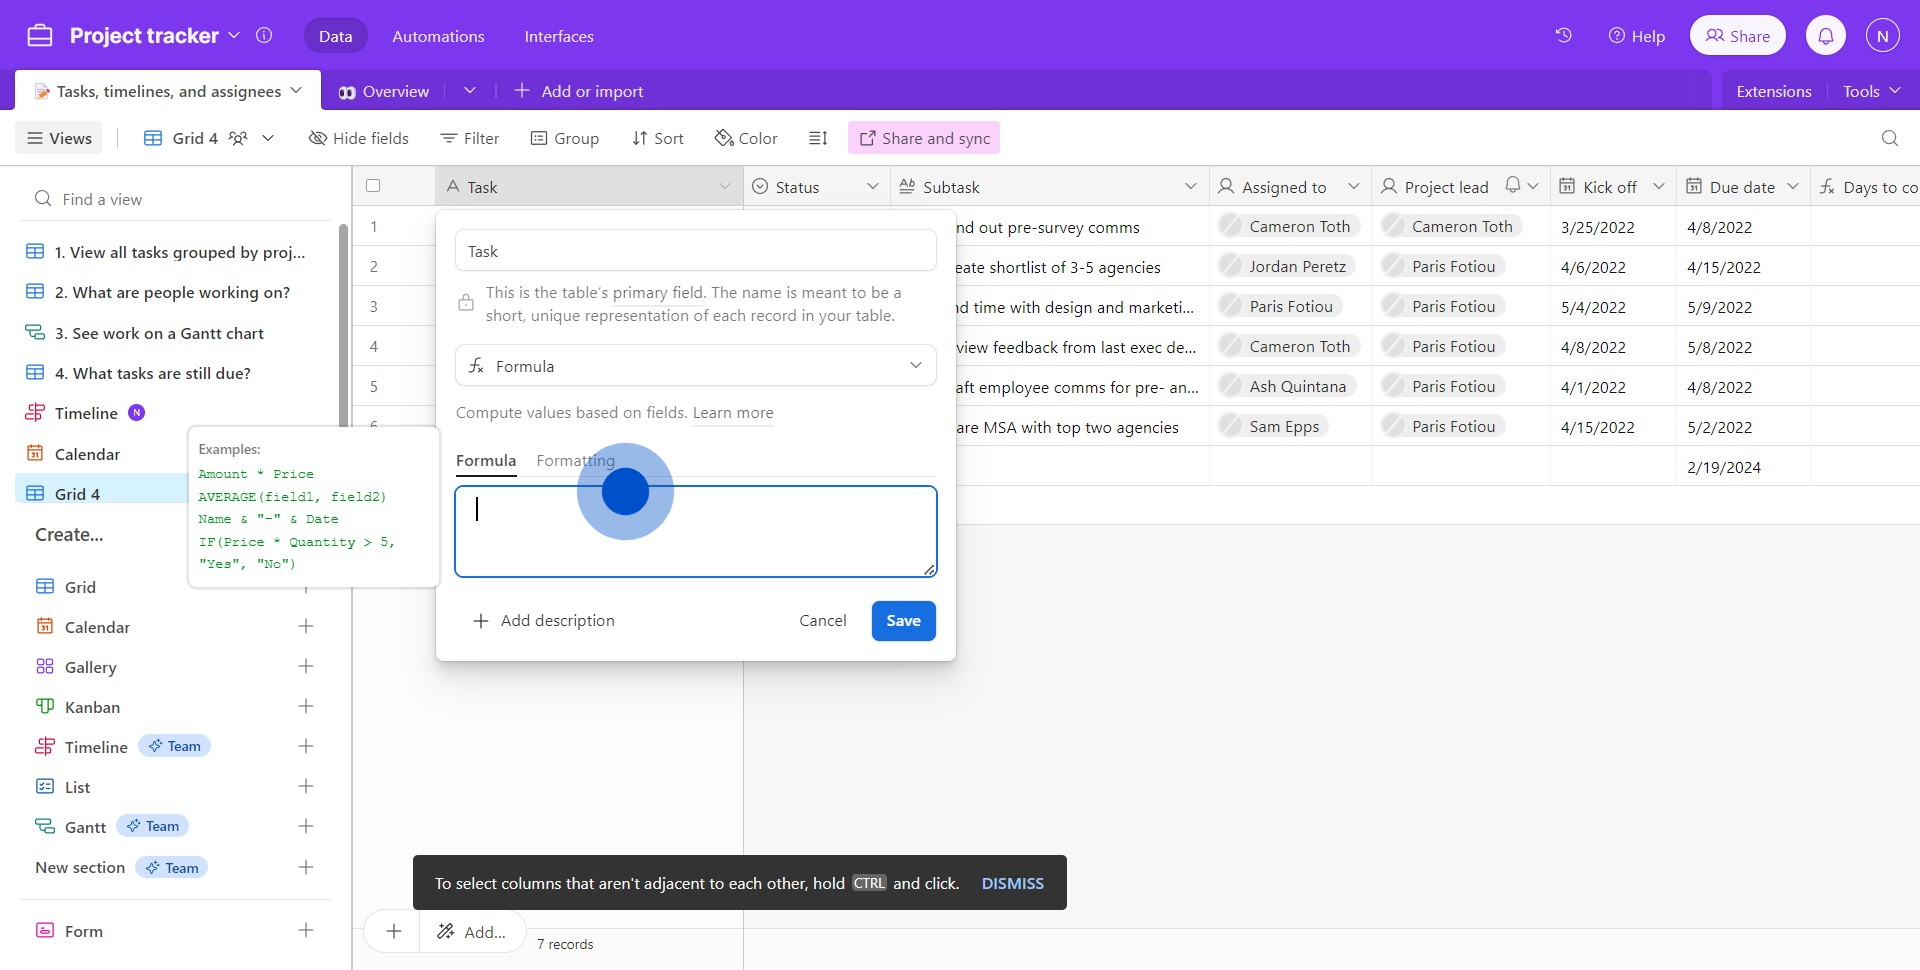
Task: Open the Tools dropdown menu
Action: click(x=1871, y=91)
